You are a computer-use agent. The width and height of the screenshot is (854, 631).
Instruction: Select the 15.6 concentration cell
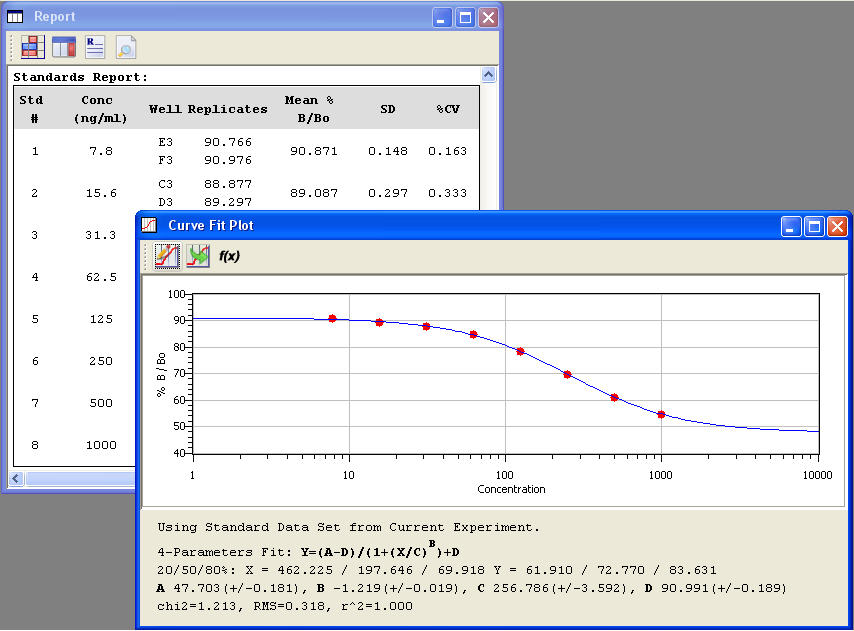(101, 193)
